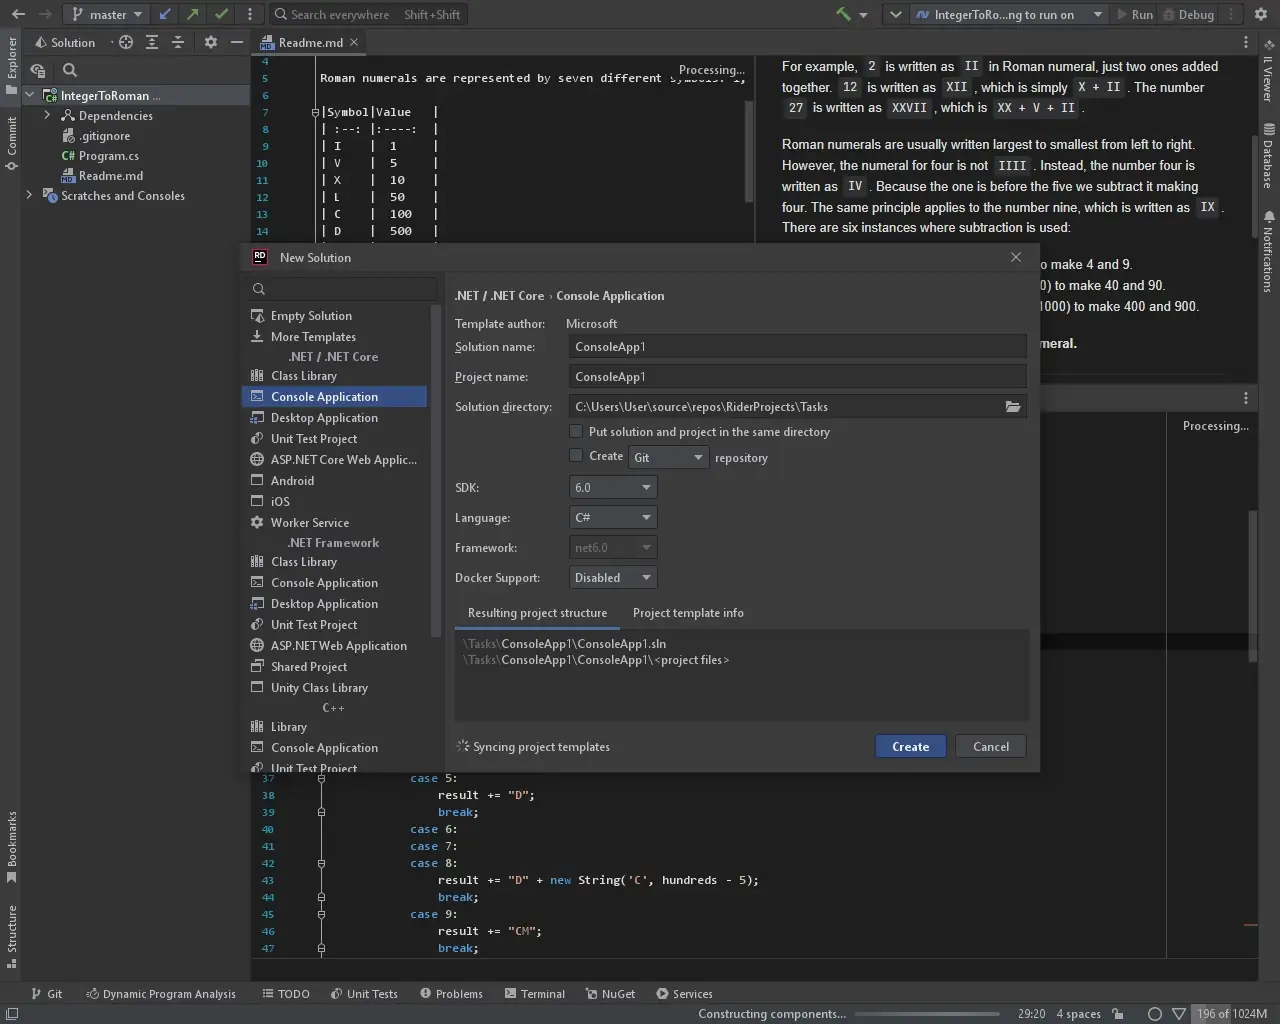Click the Git commit checkmark icon
This screenshot has height=1024, width=1280.
coord(221,14)
